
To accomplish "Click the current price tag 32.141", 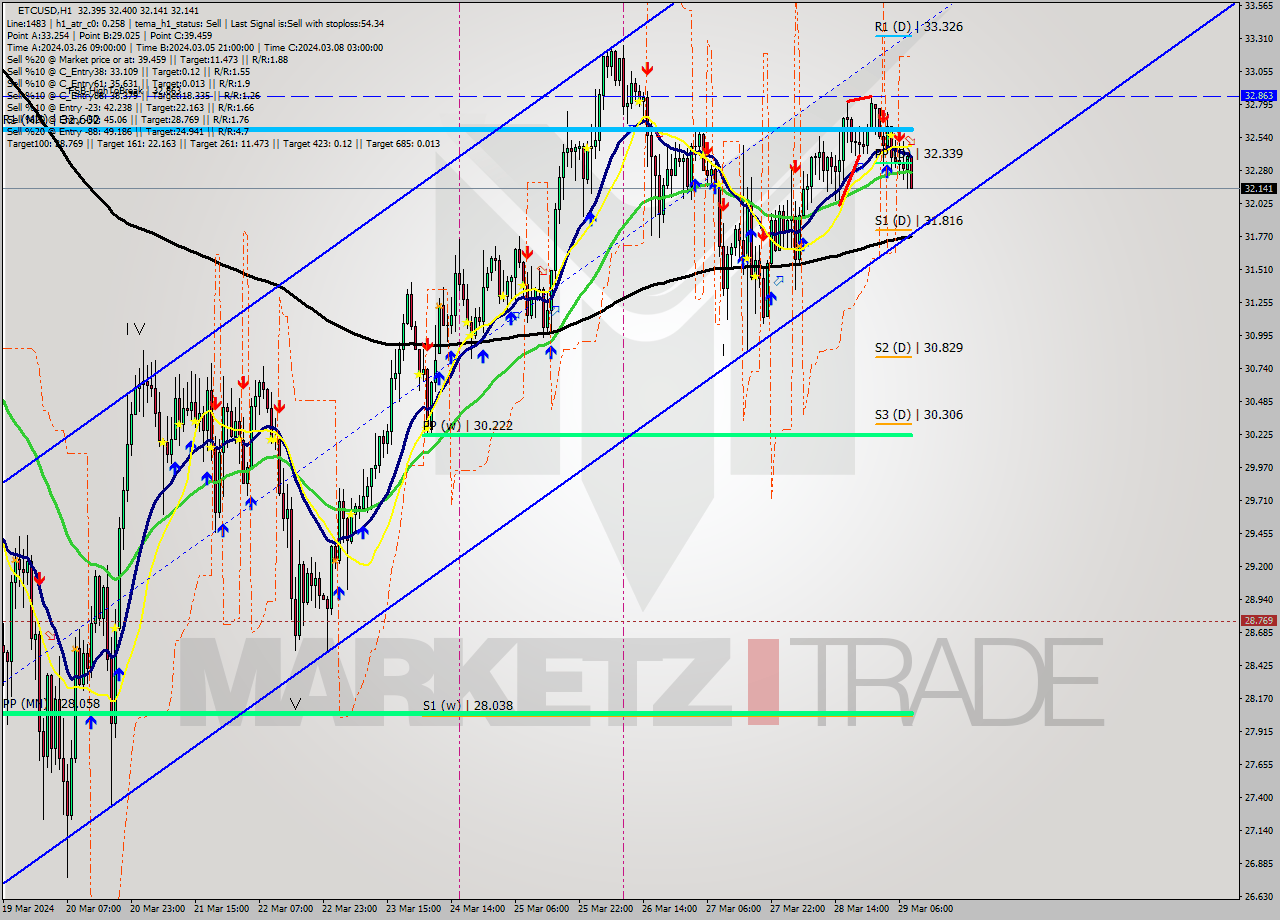I will 1258,188.
